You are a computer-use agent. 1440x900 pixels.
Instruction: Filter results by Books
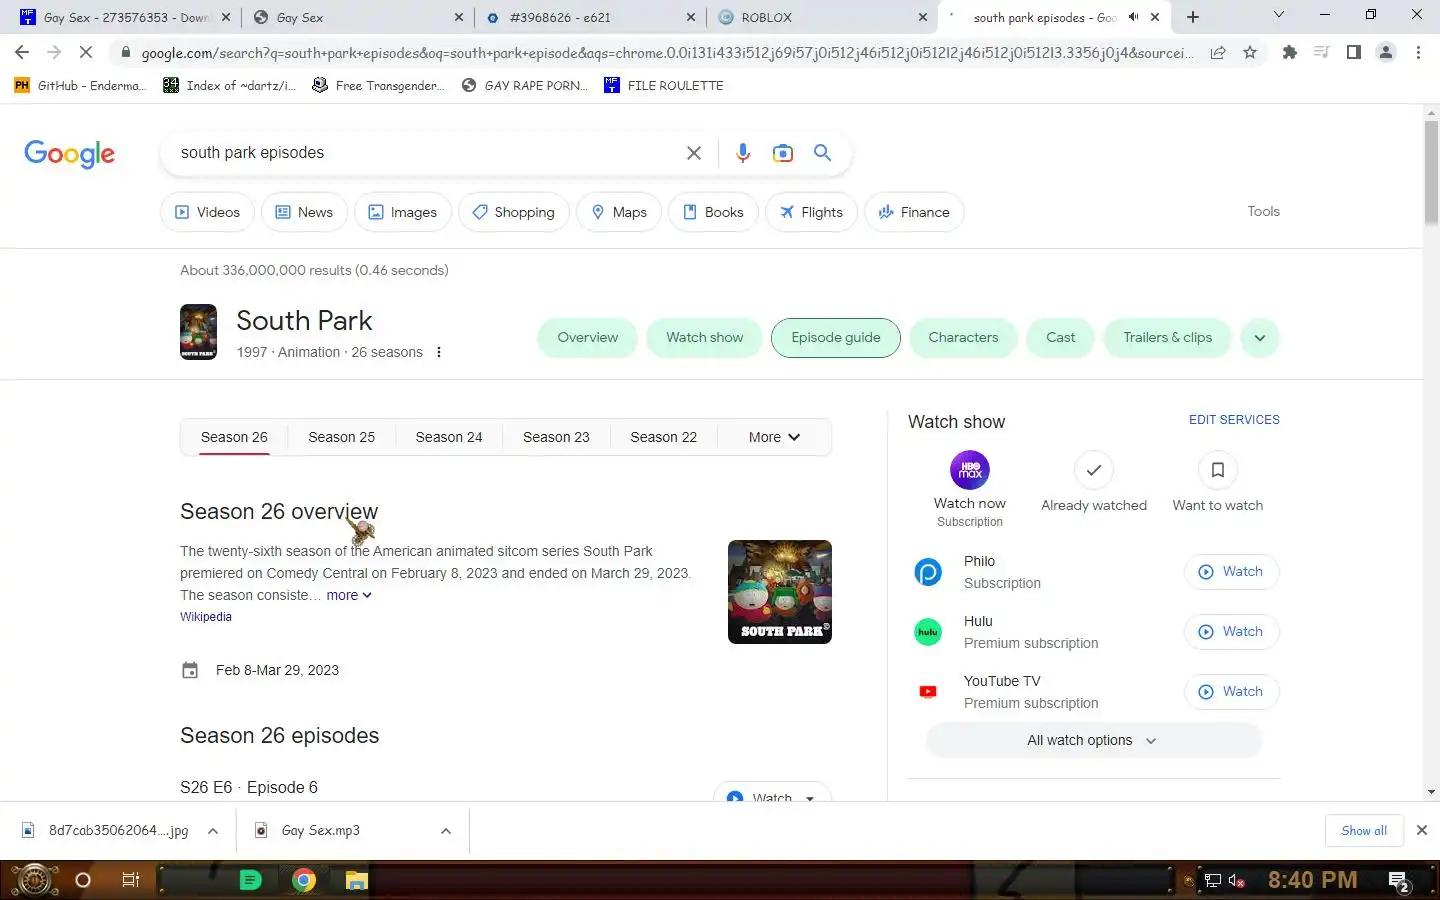tap(713, 212)
